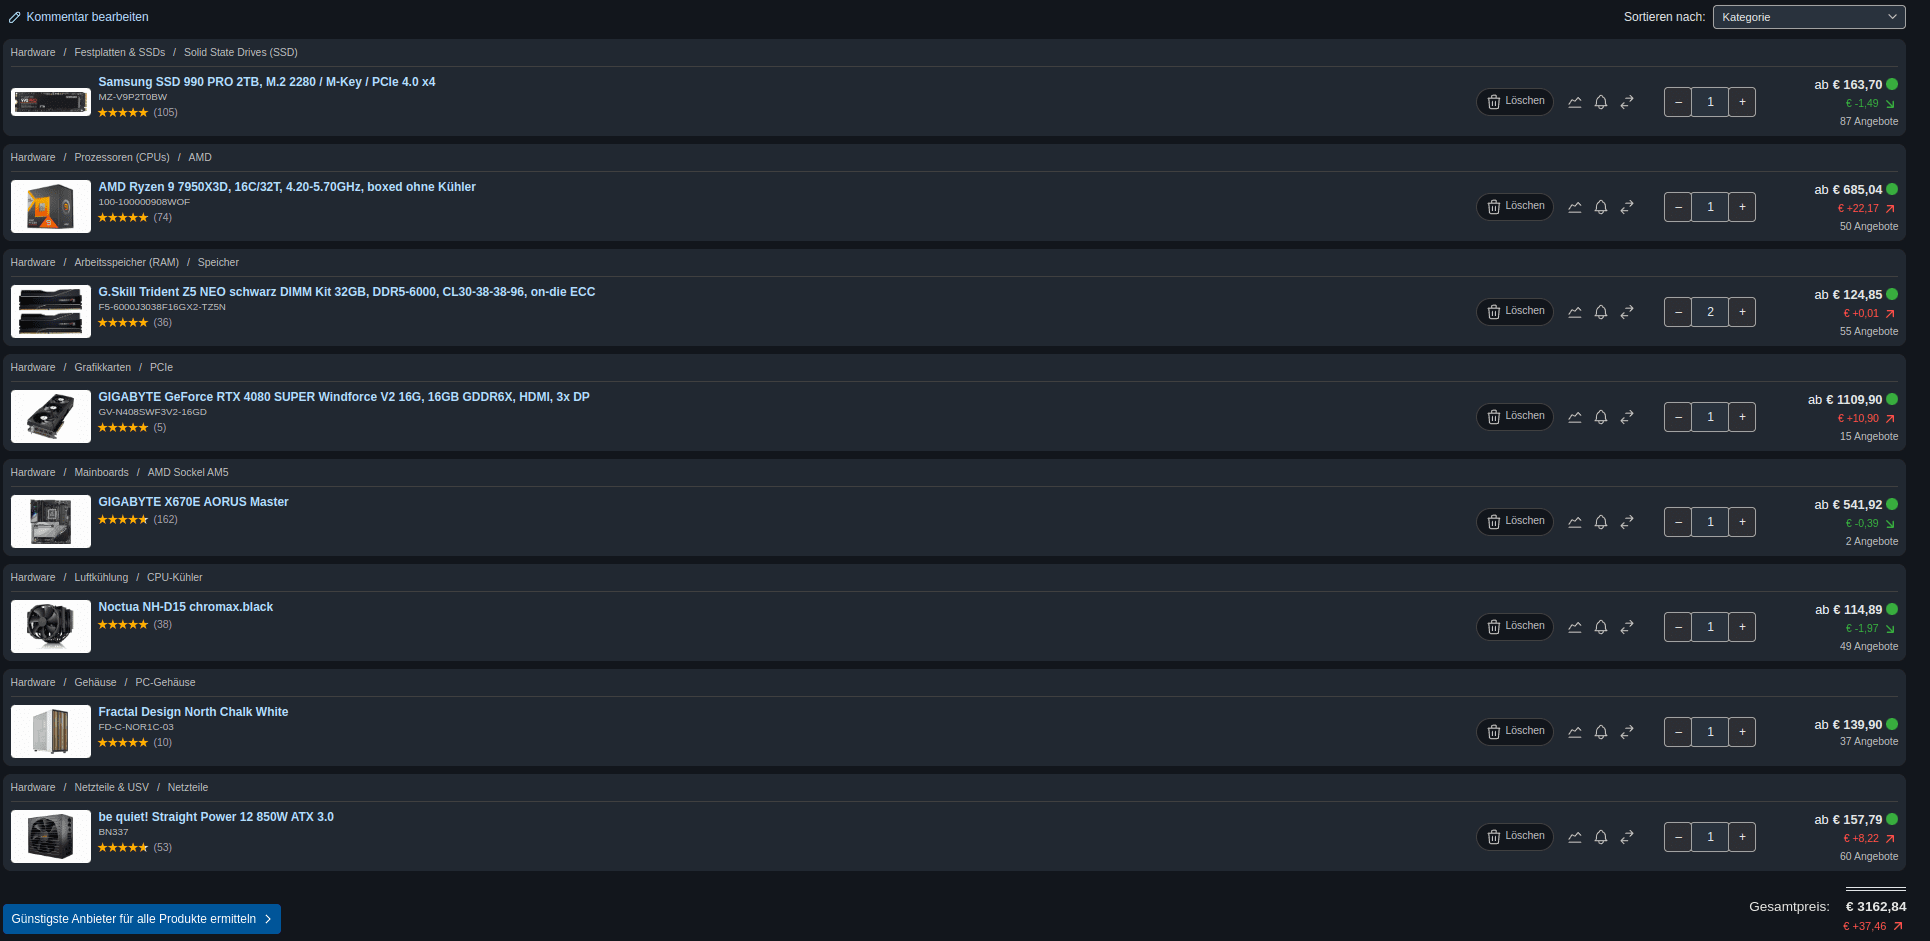Click compare arrows icon for G.Skill Trident Z5 NEO
This screenshot has height=941, width=1930.
pyautogui.click(x=1627, y=312)
